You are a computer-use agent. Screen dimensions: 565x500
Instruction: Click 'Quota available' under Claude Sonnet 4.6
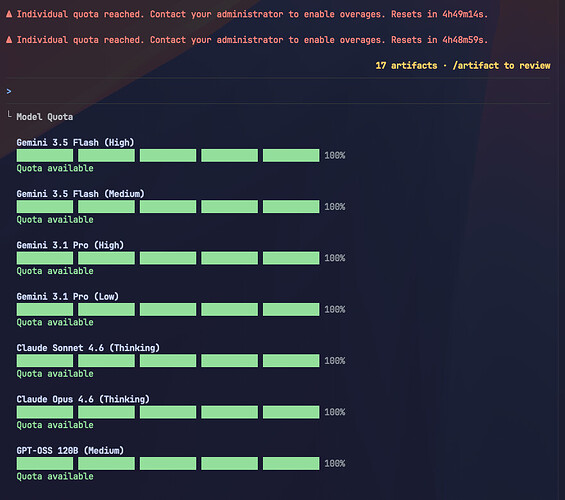[x=55, y=374]
